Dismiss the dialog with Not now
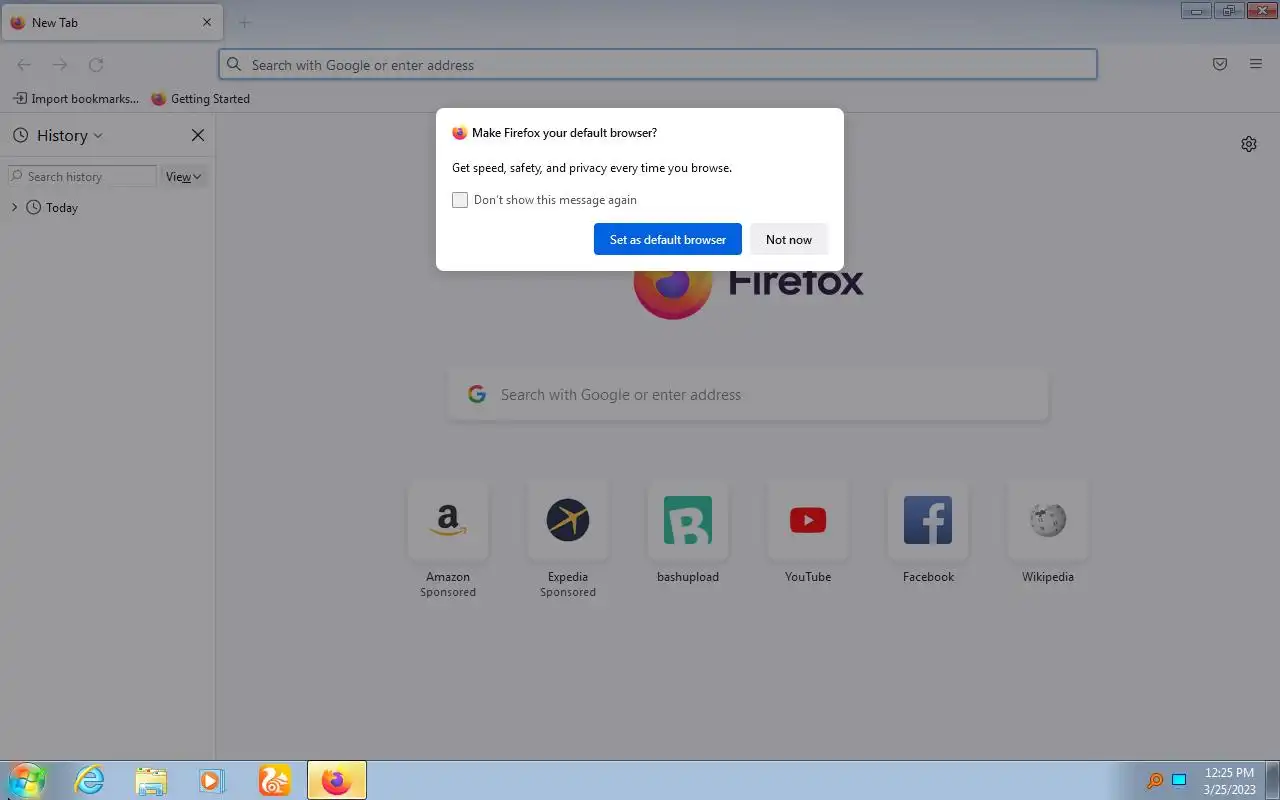The image size is (1280, 800). [x=789, y=239]
